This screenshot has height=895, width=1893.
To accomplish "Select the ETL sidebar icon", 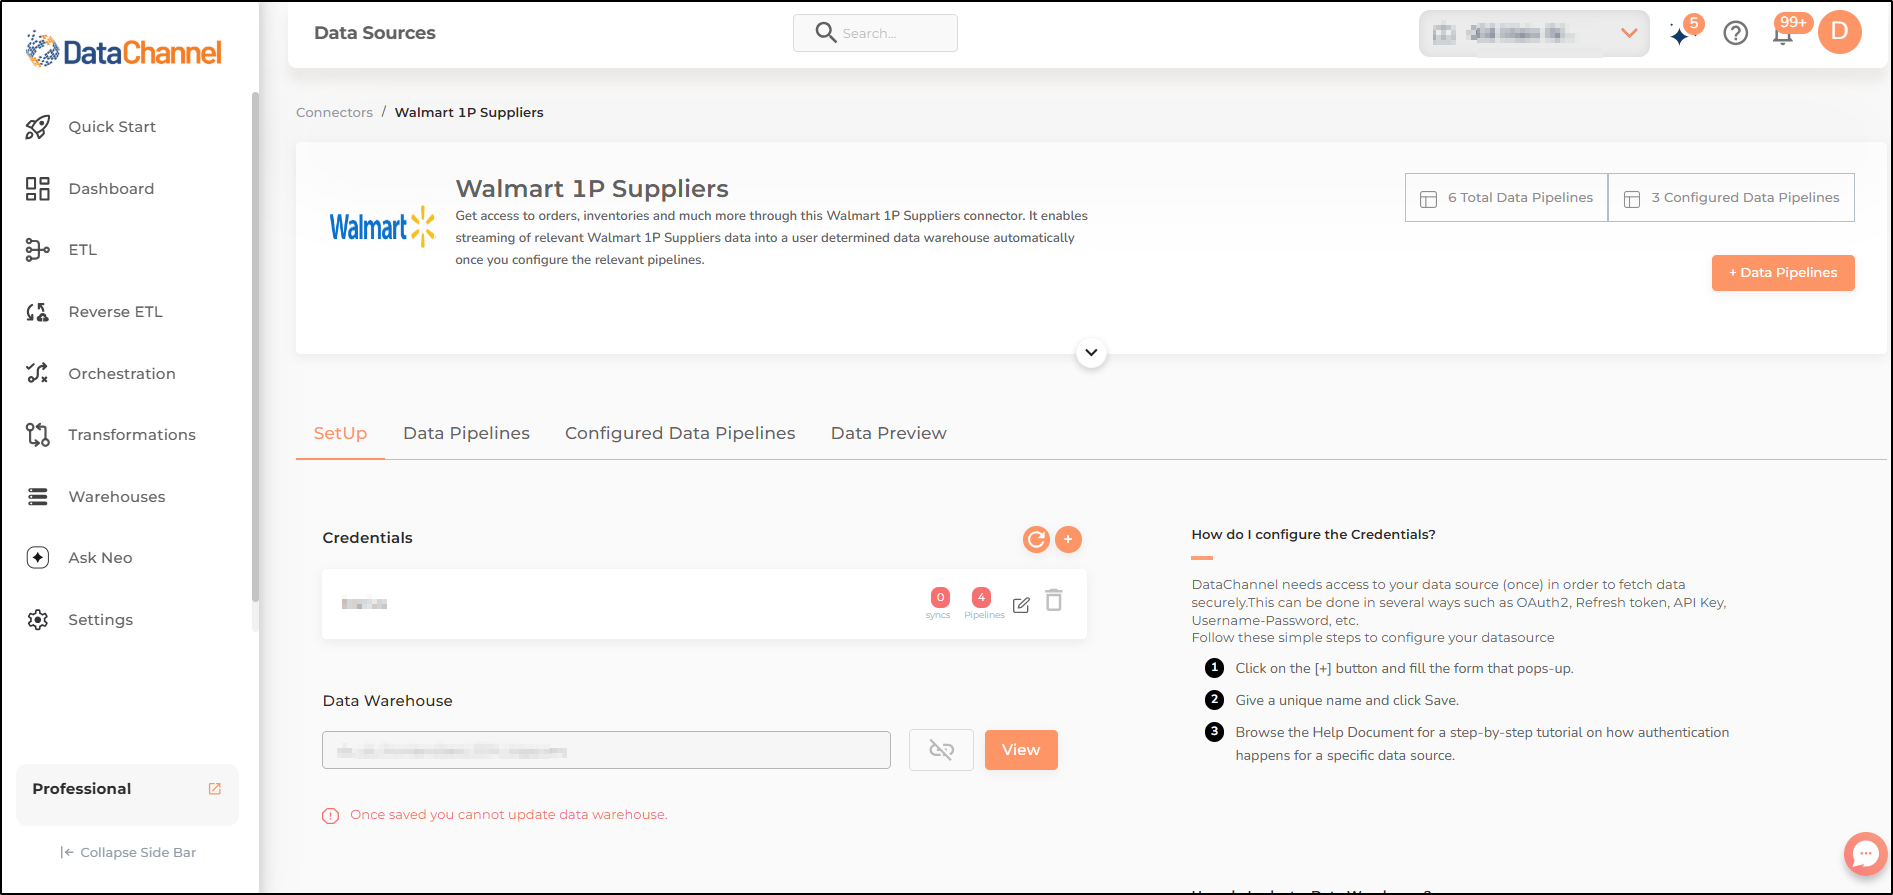I will click(x=38, y=250).
